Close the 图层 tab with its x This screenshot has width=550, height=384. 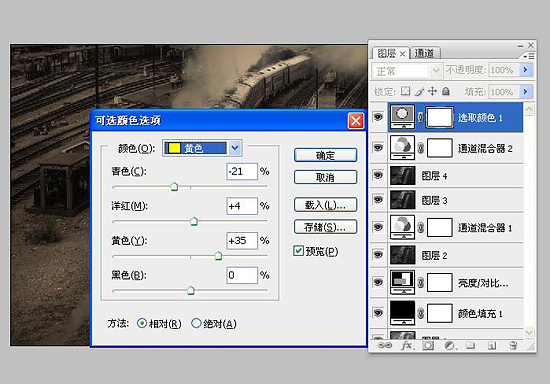pos(403,54)
